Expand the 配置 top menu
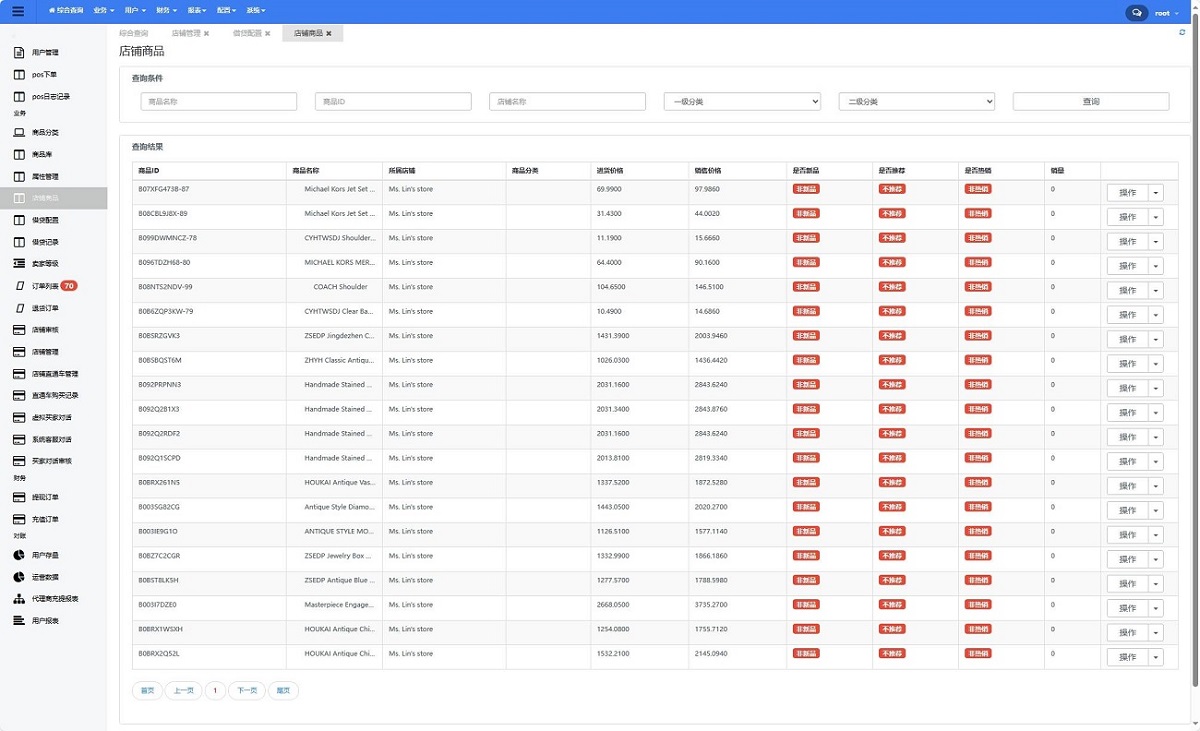The image size is (1200, 731). (x=226, y=11)
